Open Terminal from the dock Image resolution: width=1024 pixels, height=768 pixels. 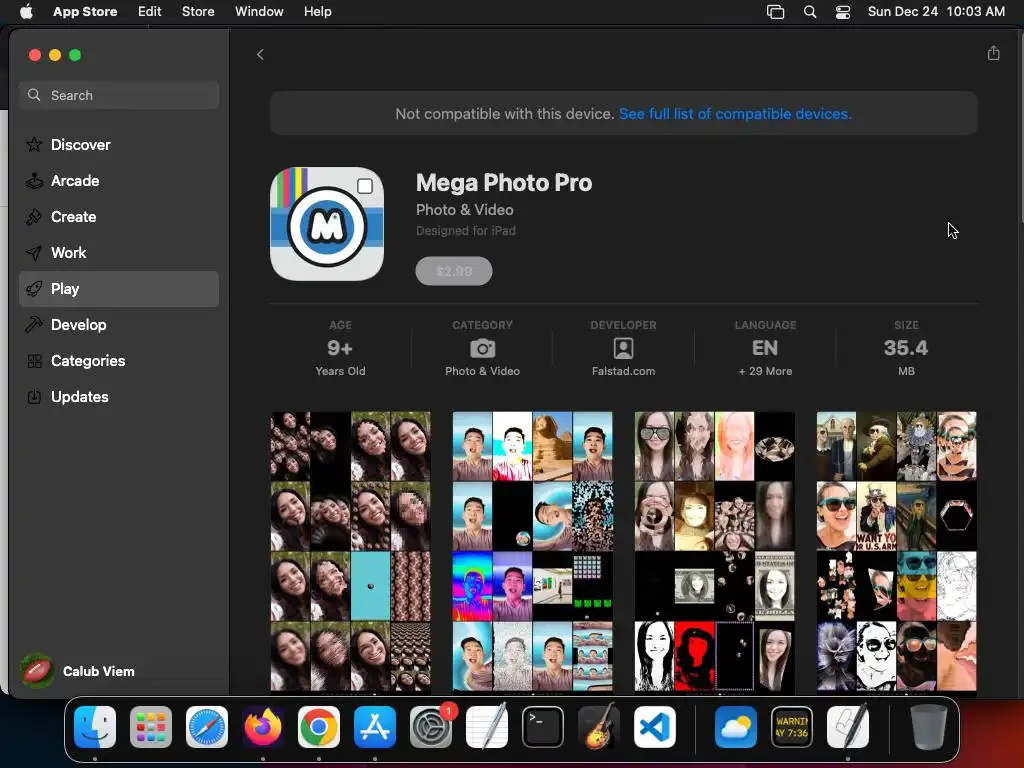click(x=543, y=727)
